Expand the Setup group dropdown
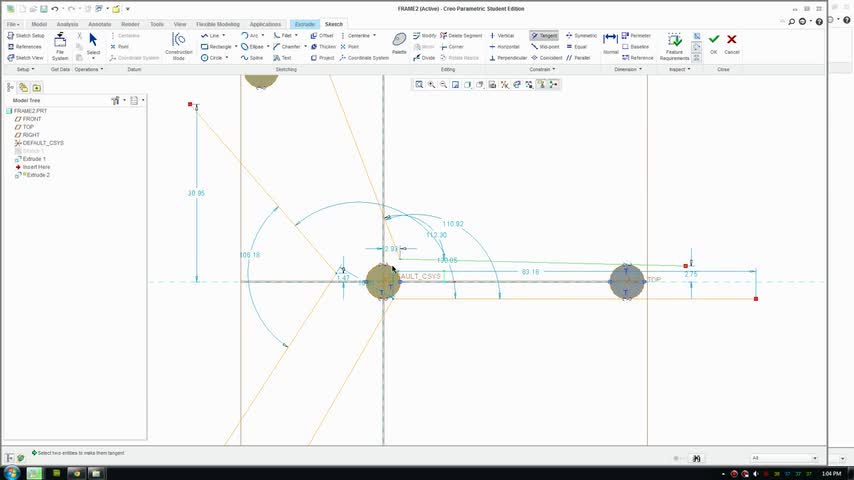Viewport: 854px width, 480px height. (25, 69)
